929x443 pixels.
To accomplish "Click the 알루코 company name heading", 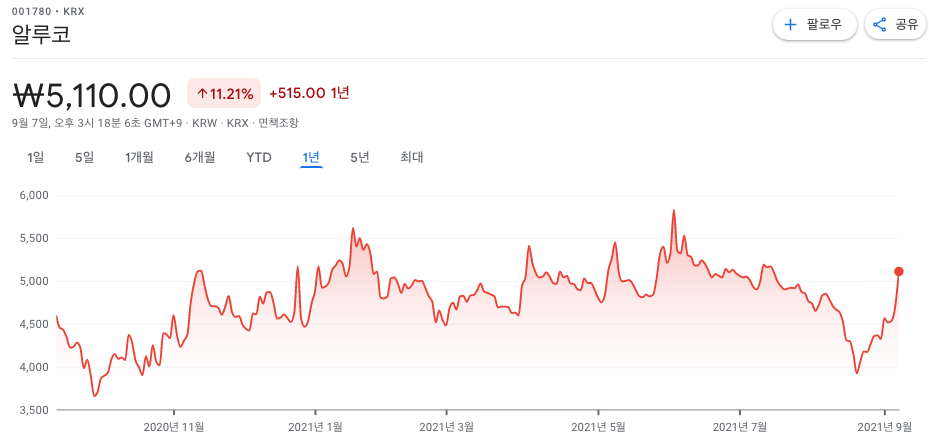I will 41,35.
